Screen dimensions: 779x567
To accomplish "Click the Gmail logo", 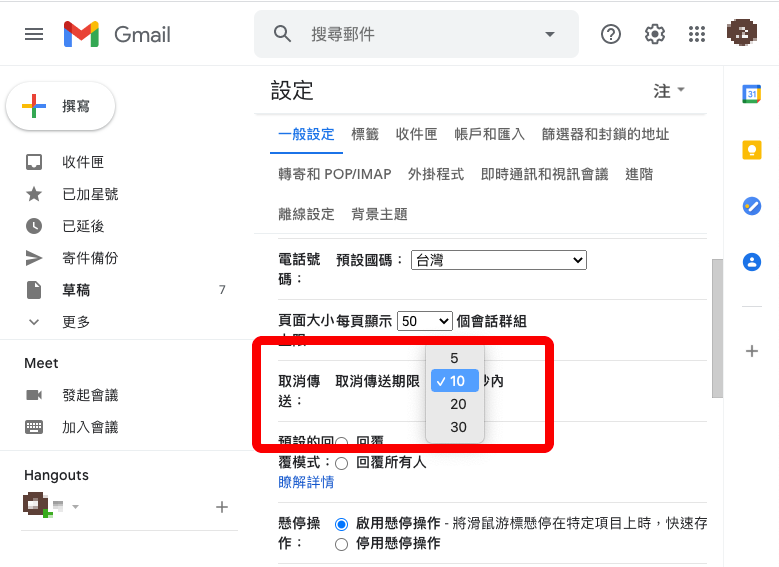I will pos(117,34).
